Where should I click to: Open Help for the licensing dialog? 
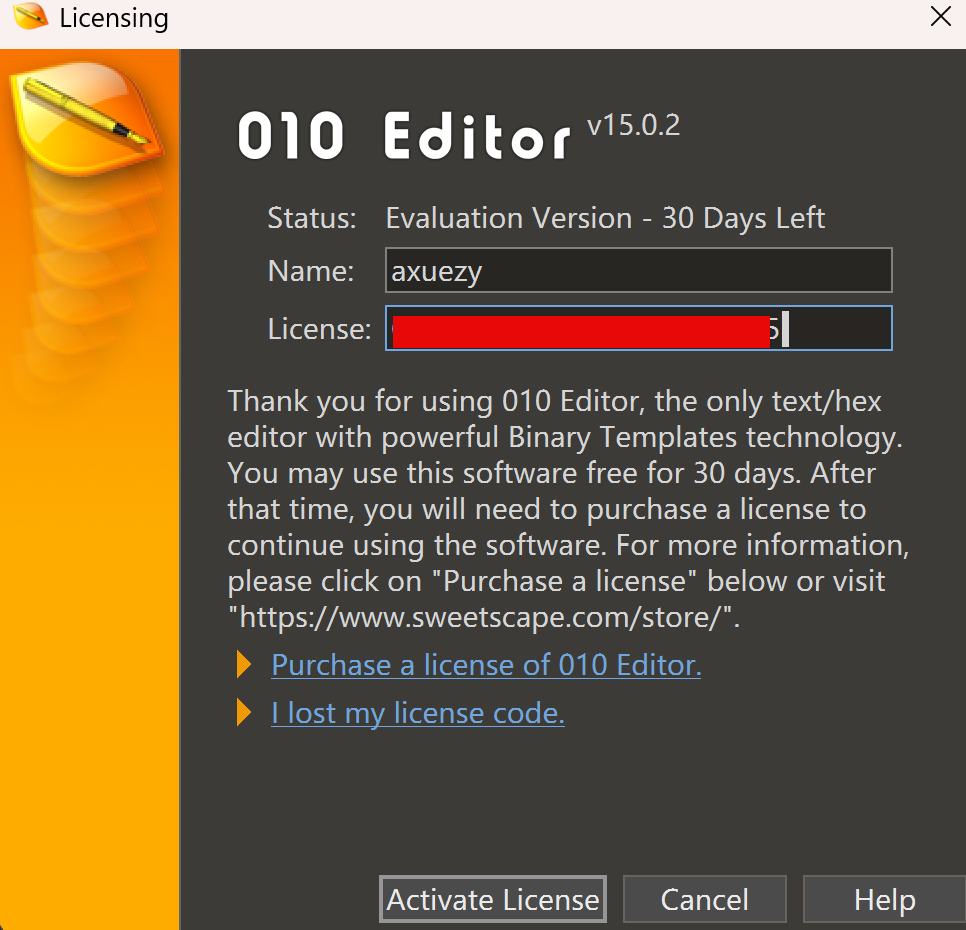coord(884,900)
